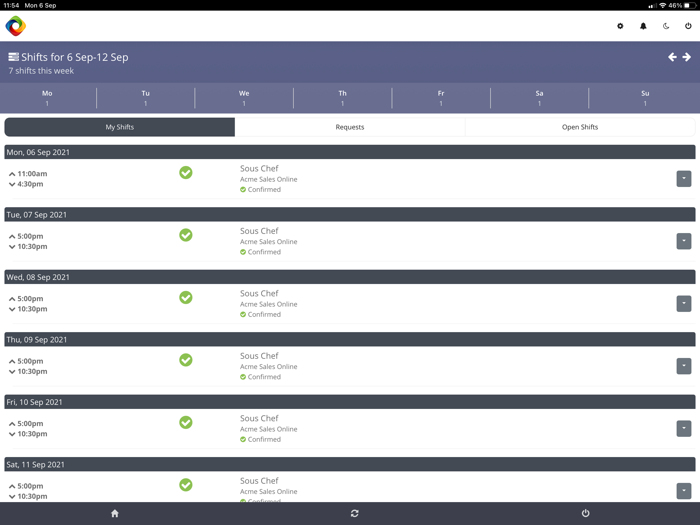Click 5:00pm start time on Tuesday
The height and width of the screenshot is (525, 700).
tap(30, 236)
